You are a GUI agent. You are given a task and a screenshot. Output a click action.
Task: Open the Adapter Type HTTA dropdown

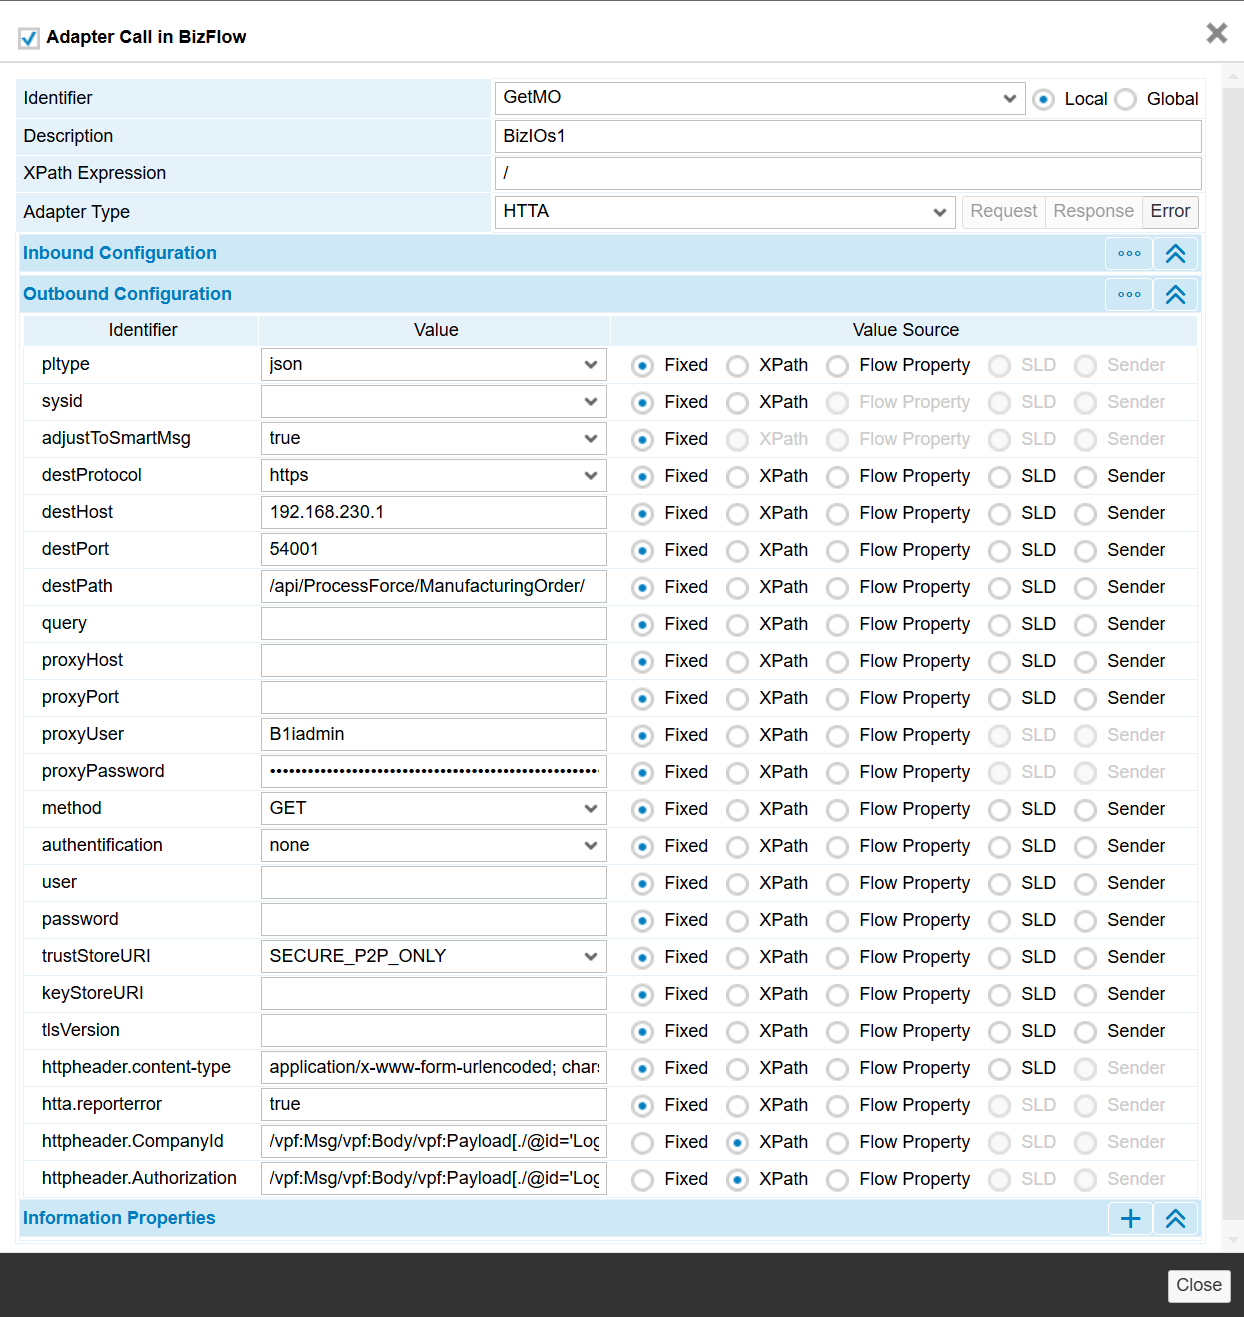[724, 212]
